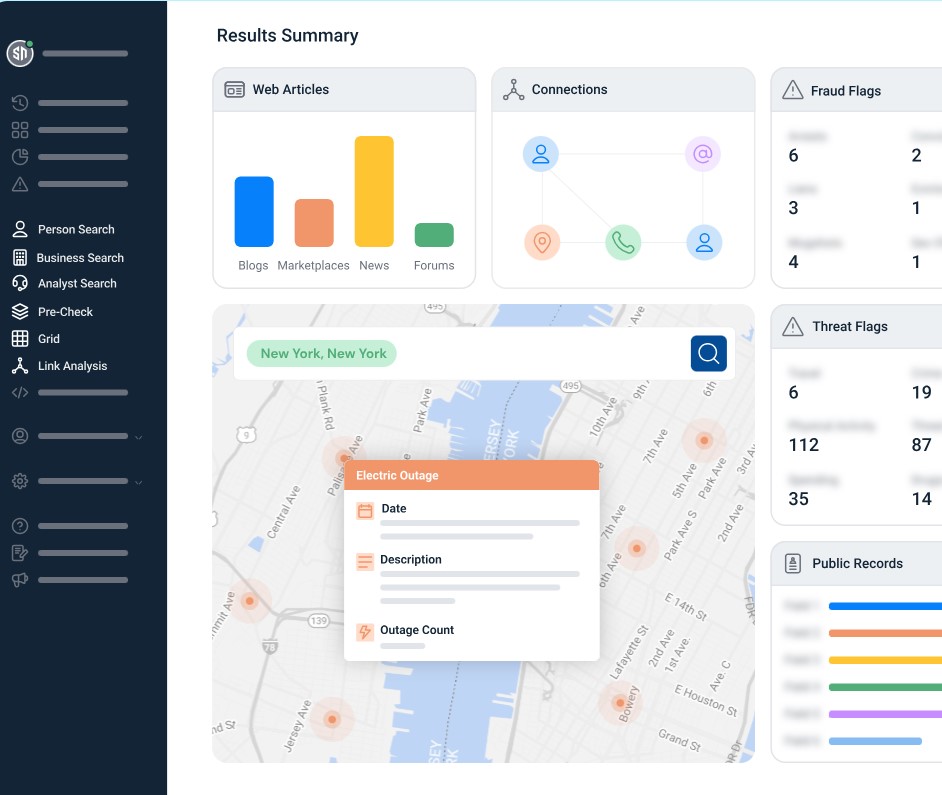Expand the settings sidebar chevron
The width and height of the screenshot is (942, 795).
click(138, 482)
